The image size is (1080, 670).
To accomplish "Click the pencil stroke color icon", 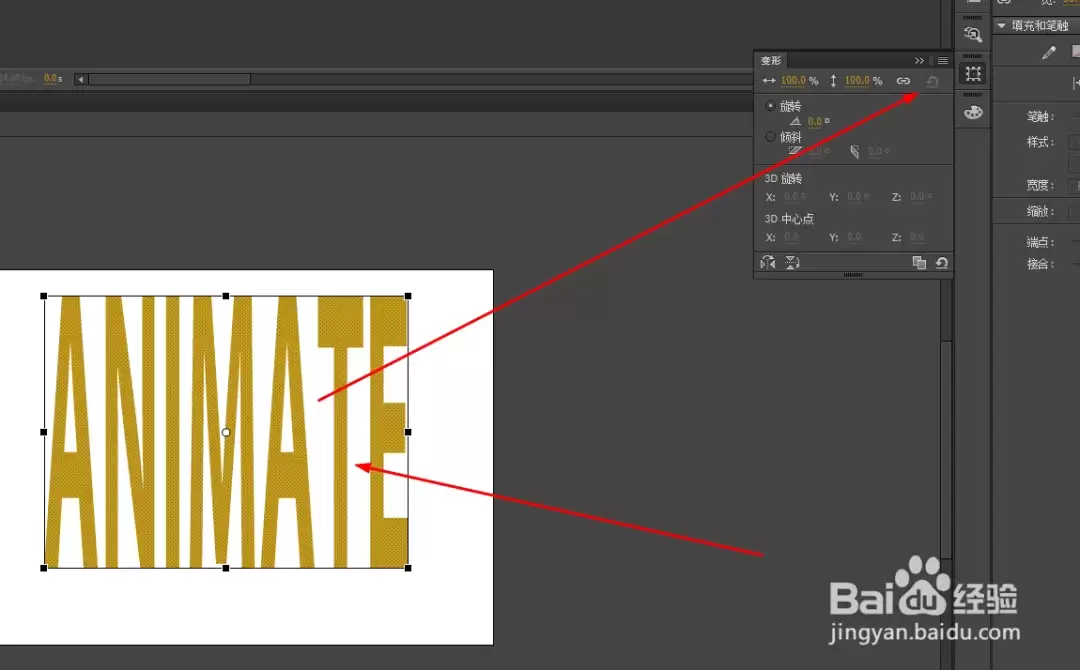I will click(1048, 53).
